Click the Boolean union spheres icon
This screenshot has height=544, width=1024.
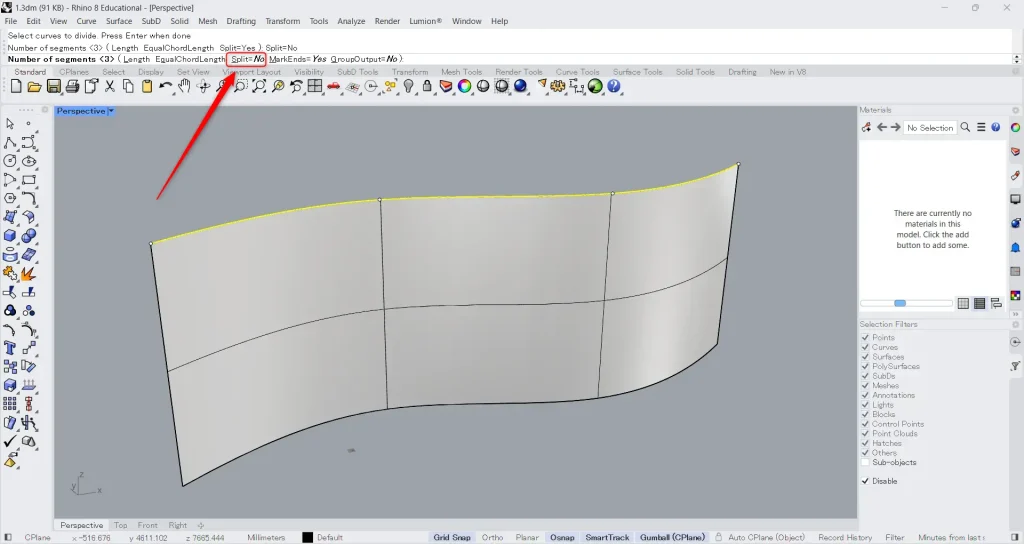point(29,236)
